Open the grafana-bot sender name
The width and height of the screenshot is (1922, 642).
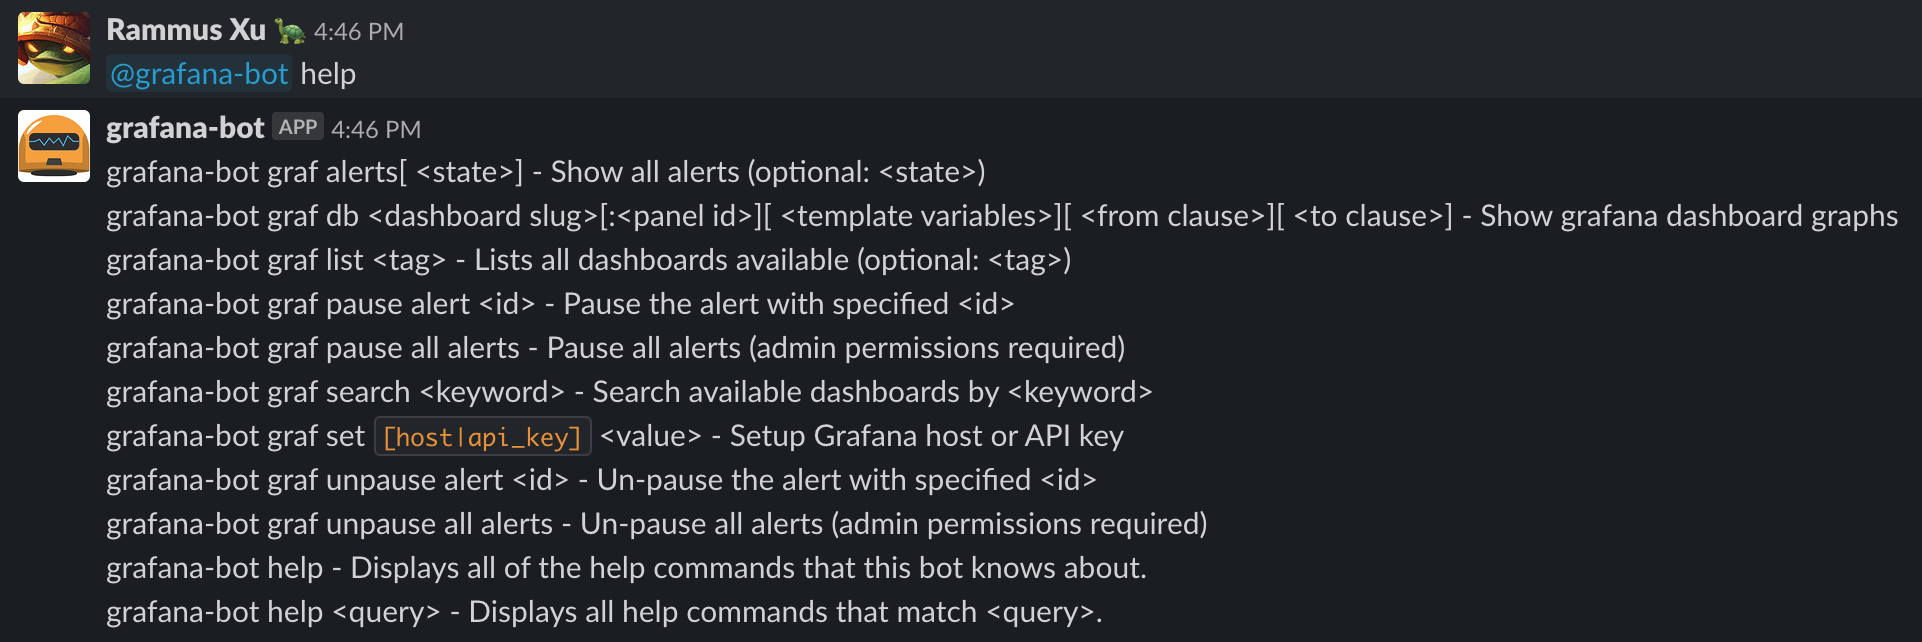[185, 128]
